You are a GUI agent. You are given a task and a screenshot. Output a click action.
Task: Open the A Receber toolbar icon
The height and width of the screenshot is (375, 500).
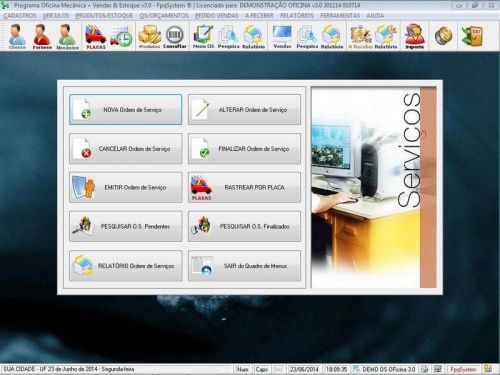pos(360,36)
